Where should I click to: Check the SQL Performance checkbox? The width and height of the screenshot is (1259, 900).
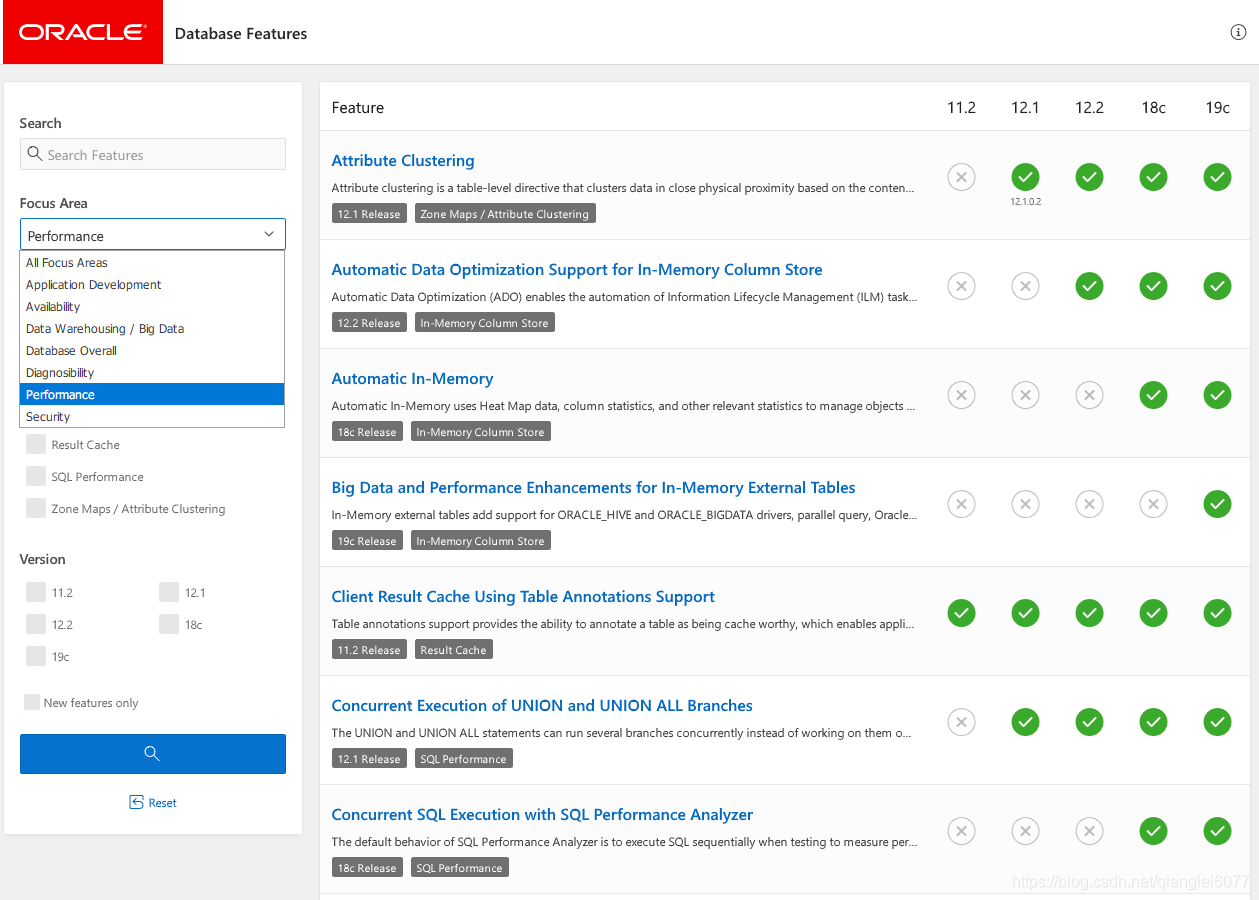tap(36, 477)
